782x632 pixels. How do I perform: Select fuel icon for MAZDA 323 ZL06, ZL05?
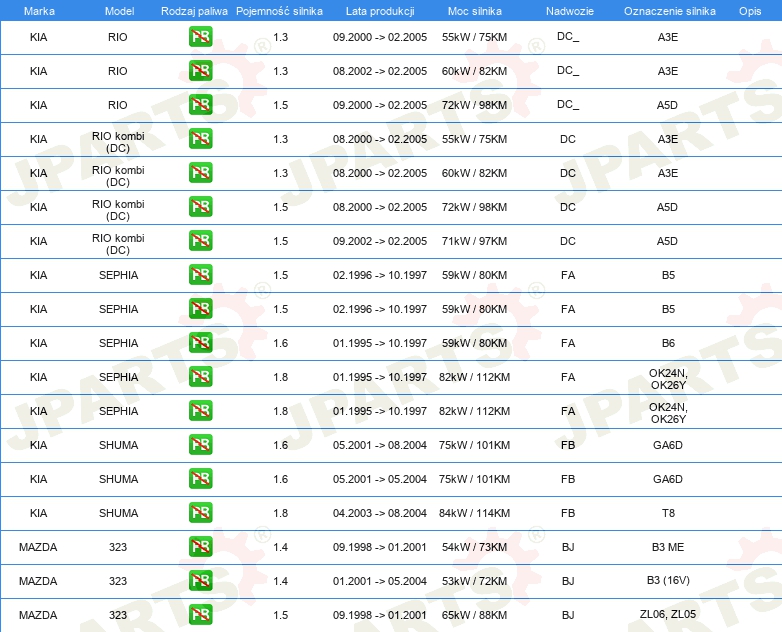(x=200, y=615)
